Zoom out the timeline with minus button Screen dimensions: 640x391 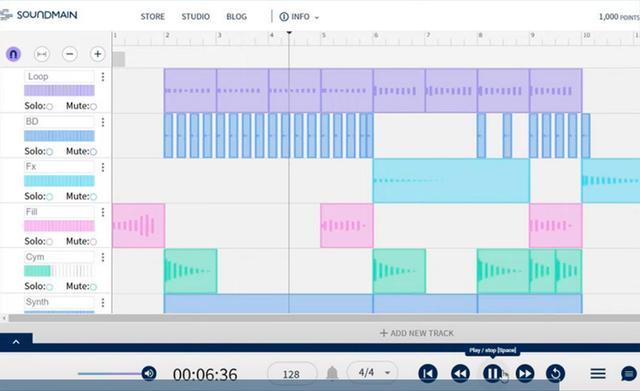(x=70, y=54)
